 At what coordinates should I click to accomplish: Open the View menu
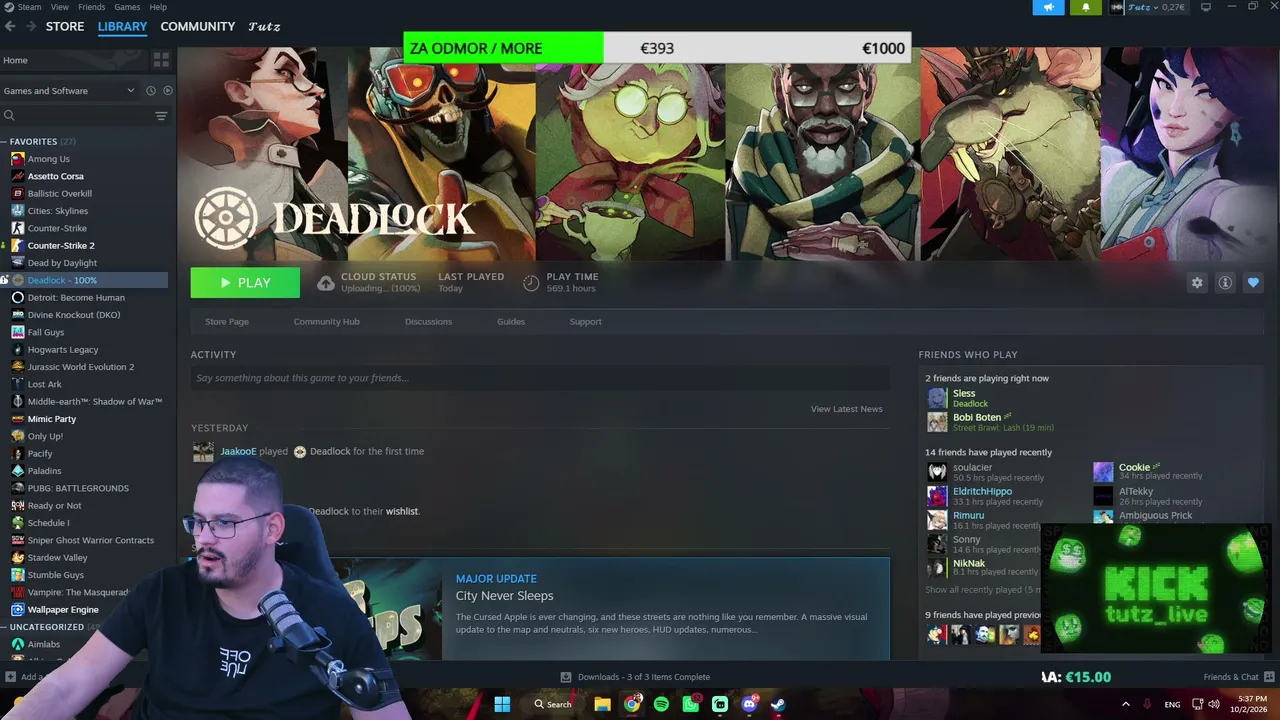[x=60, y=7]
